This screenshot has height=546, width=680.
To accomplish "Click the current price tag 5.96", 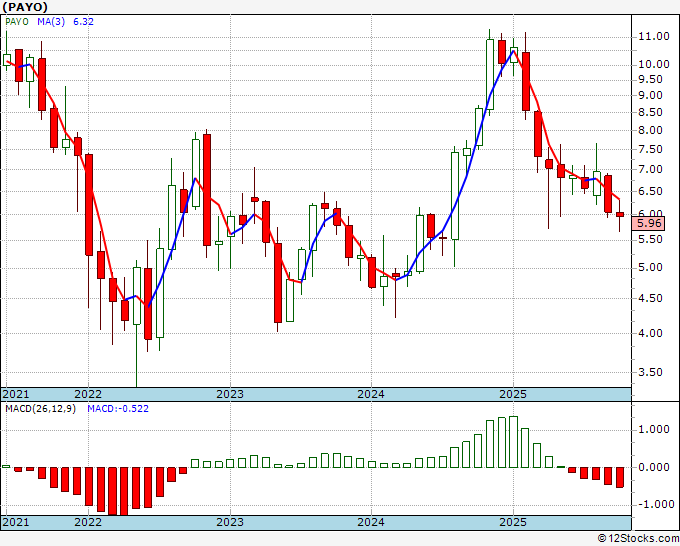I will (x=649, y=223).
